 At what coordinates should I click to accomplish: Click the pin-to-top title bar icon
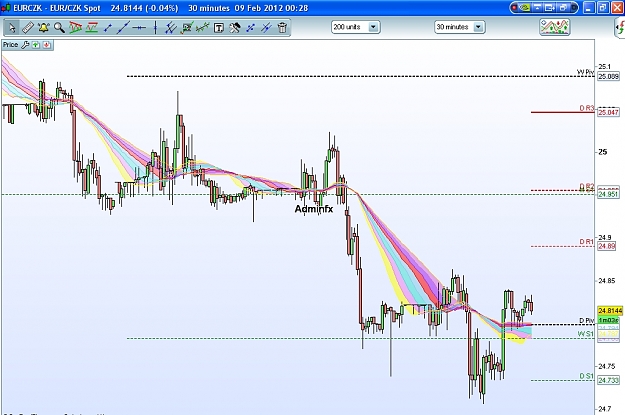click(x=538, y=8)
